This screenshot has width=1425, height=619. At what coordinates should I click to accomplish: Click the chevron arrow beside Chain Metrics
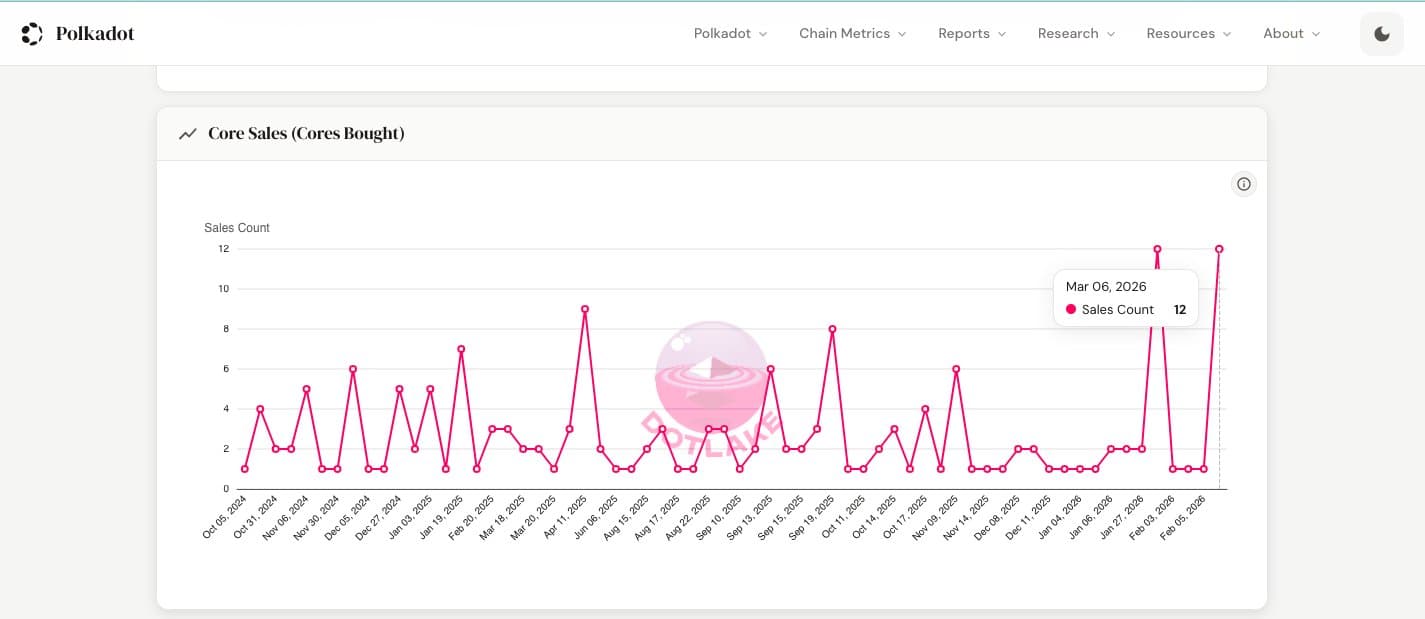click(x=902, y=34)
